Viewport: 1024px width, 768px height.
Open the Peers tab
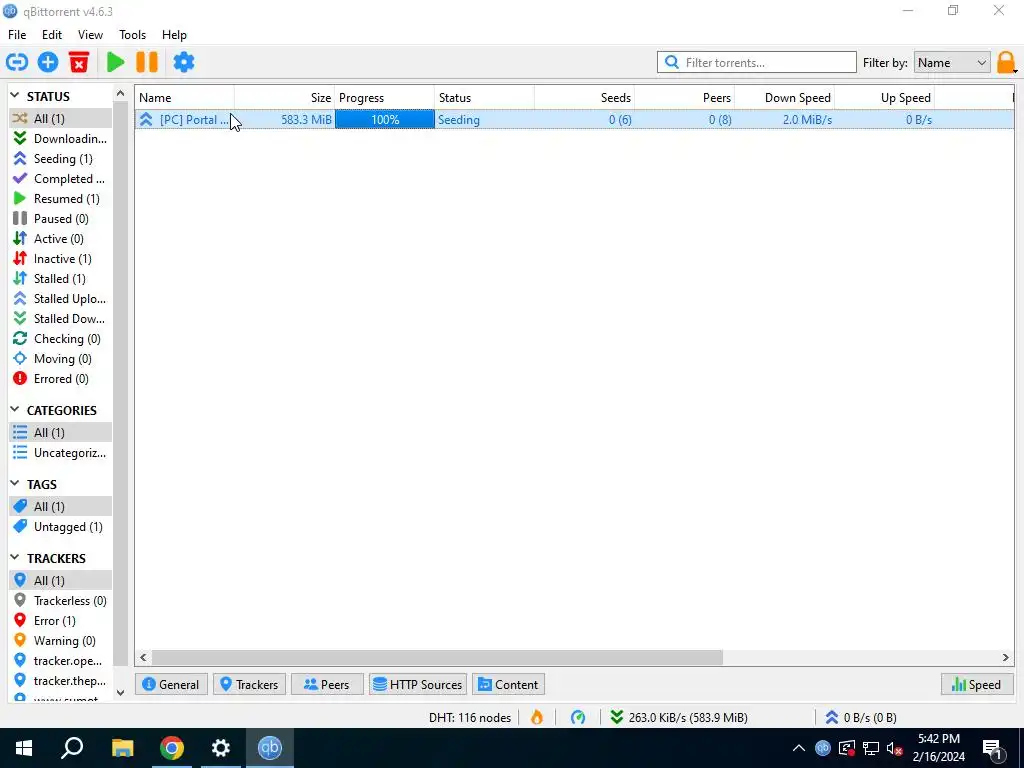tap(327, 684)
